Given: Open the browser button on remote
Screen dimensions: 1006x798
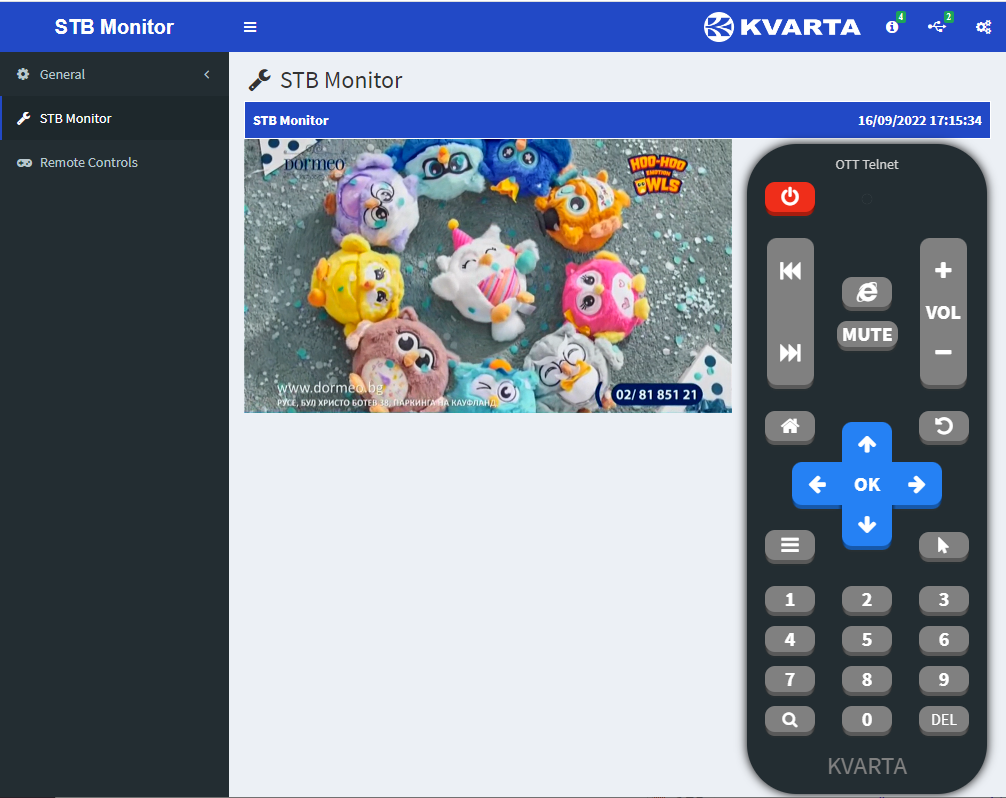Looking at the screenshot, I should pyautogui.click(x=867, y=293).
